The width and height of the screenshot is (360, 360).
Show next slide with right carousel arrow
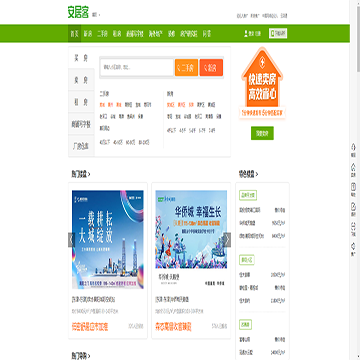click(227, 240)
